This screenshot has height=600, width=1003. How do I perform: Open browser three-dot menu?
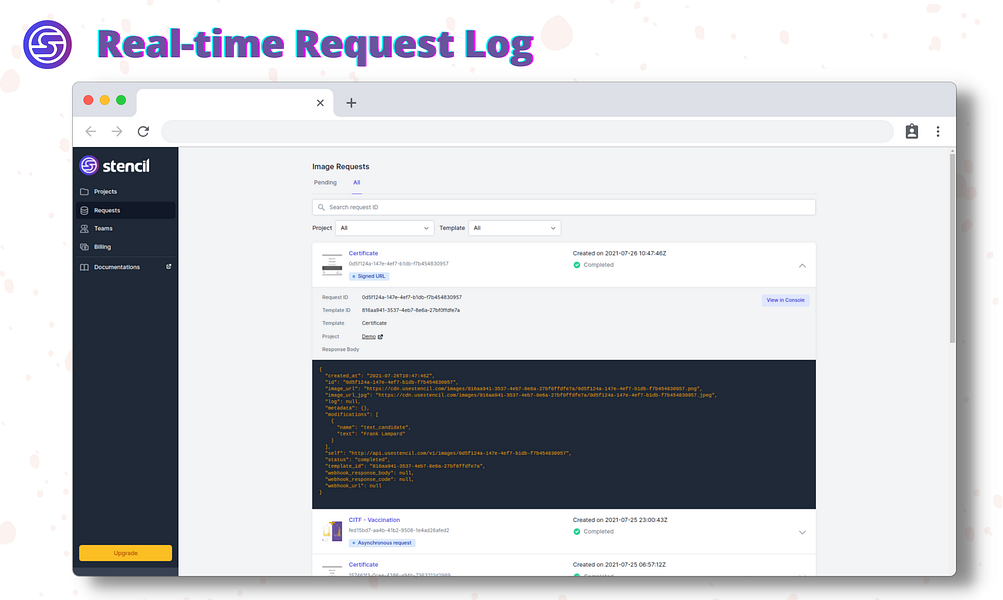pos(938,131)
